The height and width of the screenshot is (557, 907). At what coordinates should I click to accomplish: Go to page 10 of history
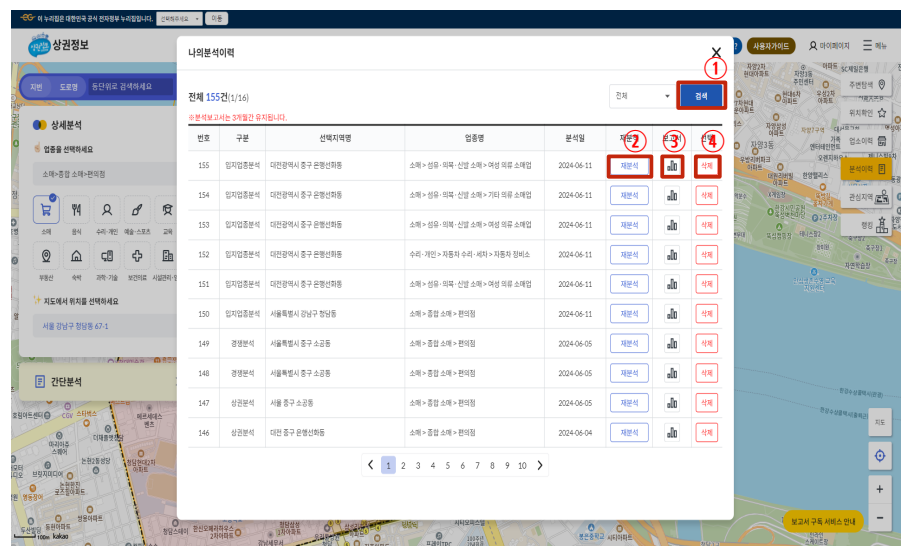[x=522, y=466]
